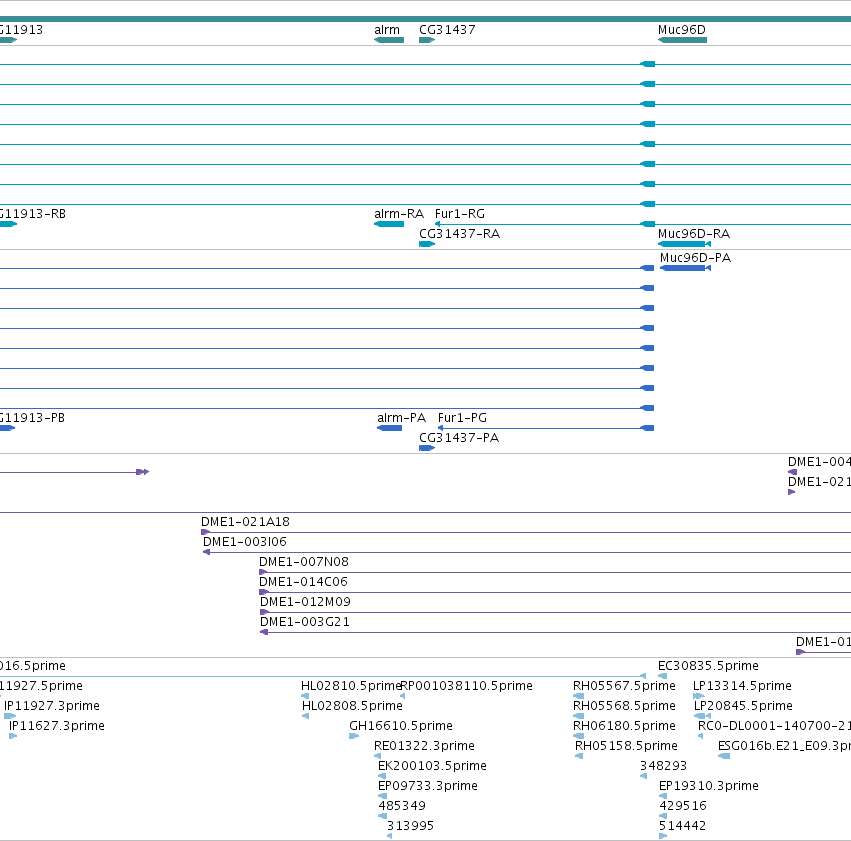Click the DME1-012M09 clone label
The width and height of the screenshot is (851, 841).
(x=306, y=602)
